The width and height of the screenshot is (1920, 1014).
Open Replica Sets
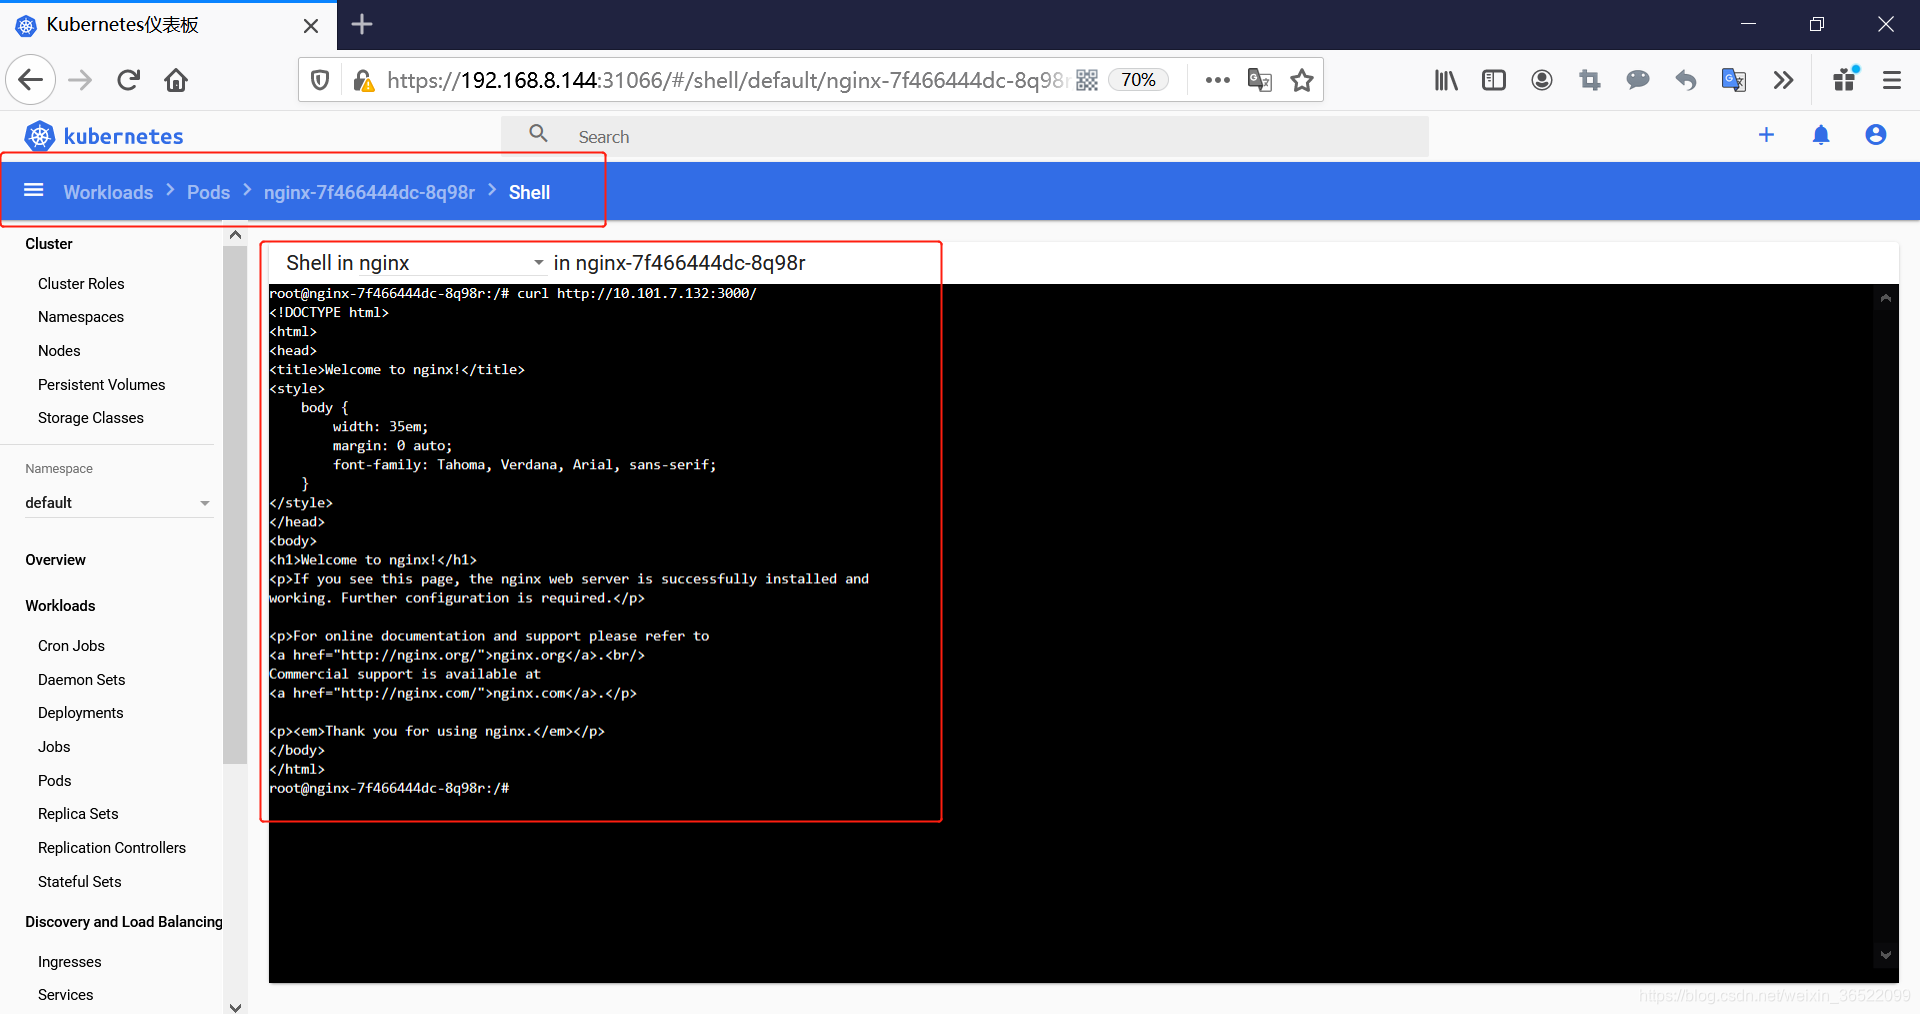coord(78,814)
